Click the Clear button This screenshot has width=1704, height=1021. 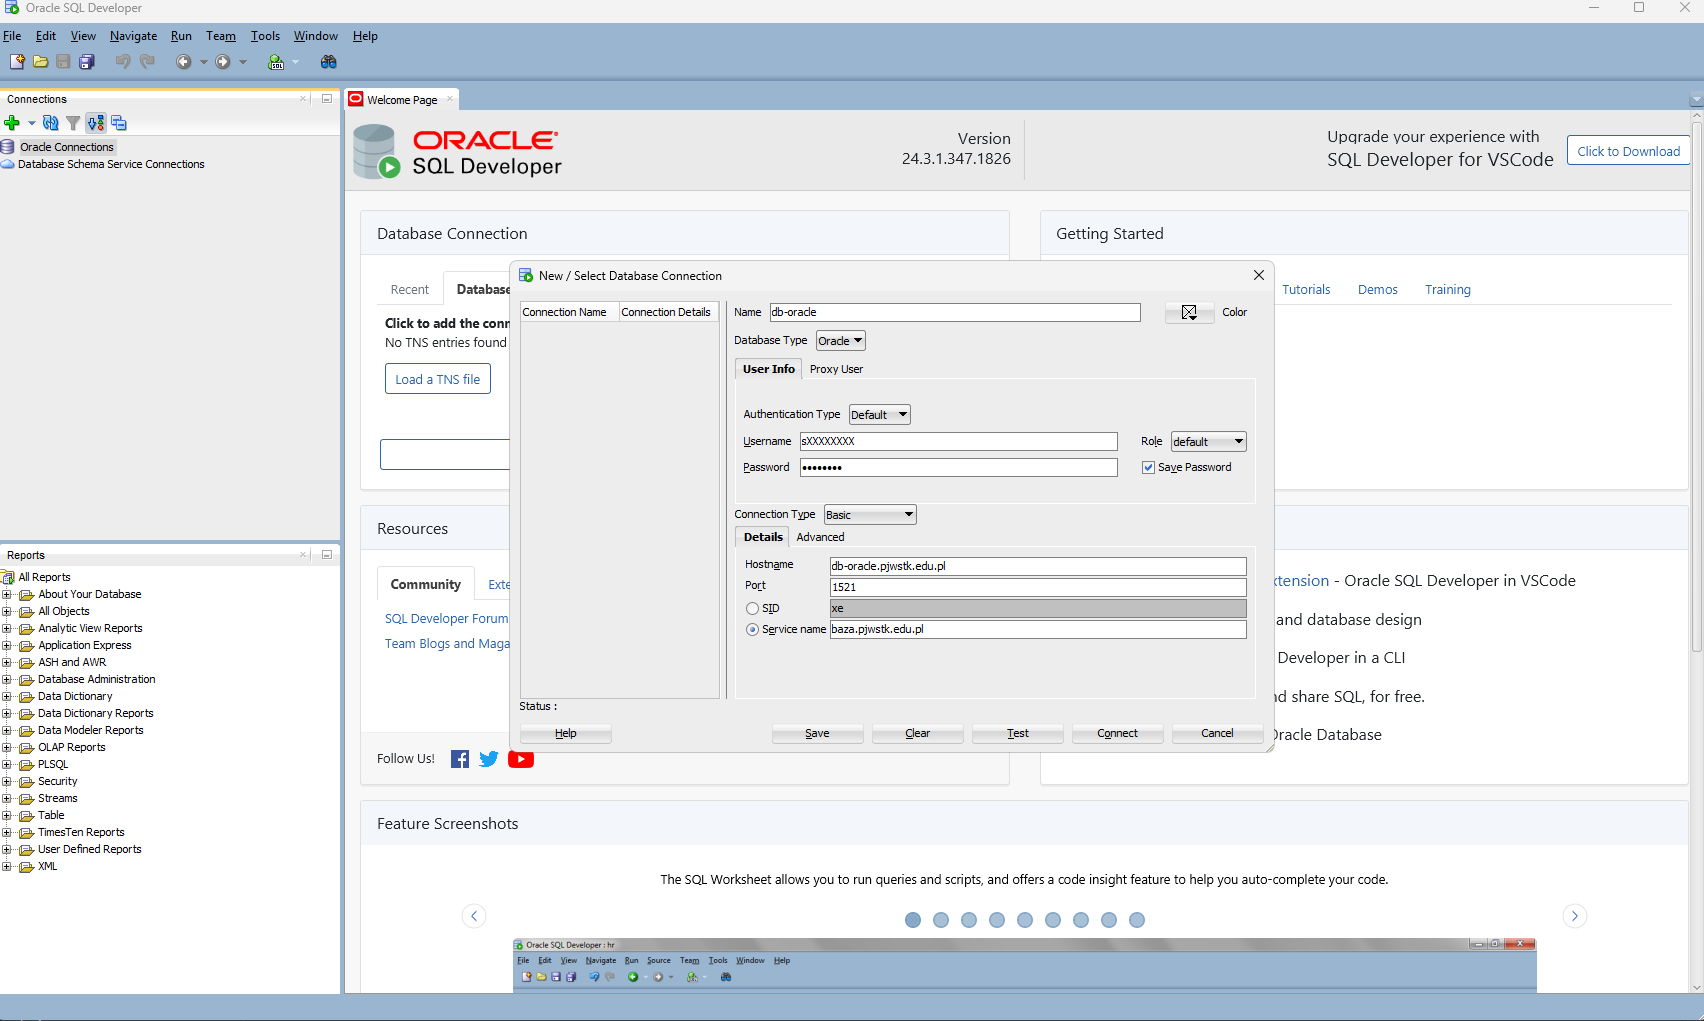pos(917,733)
